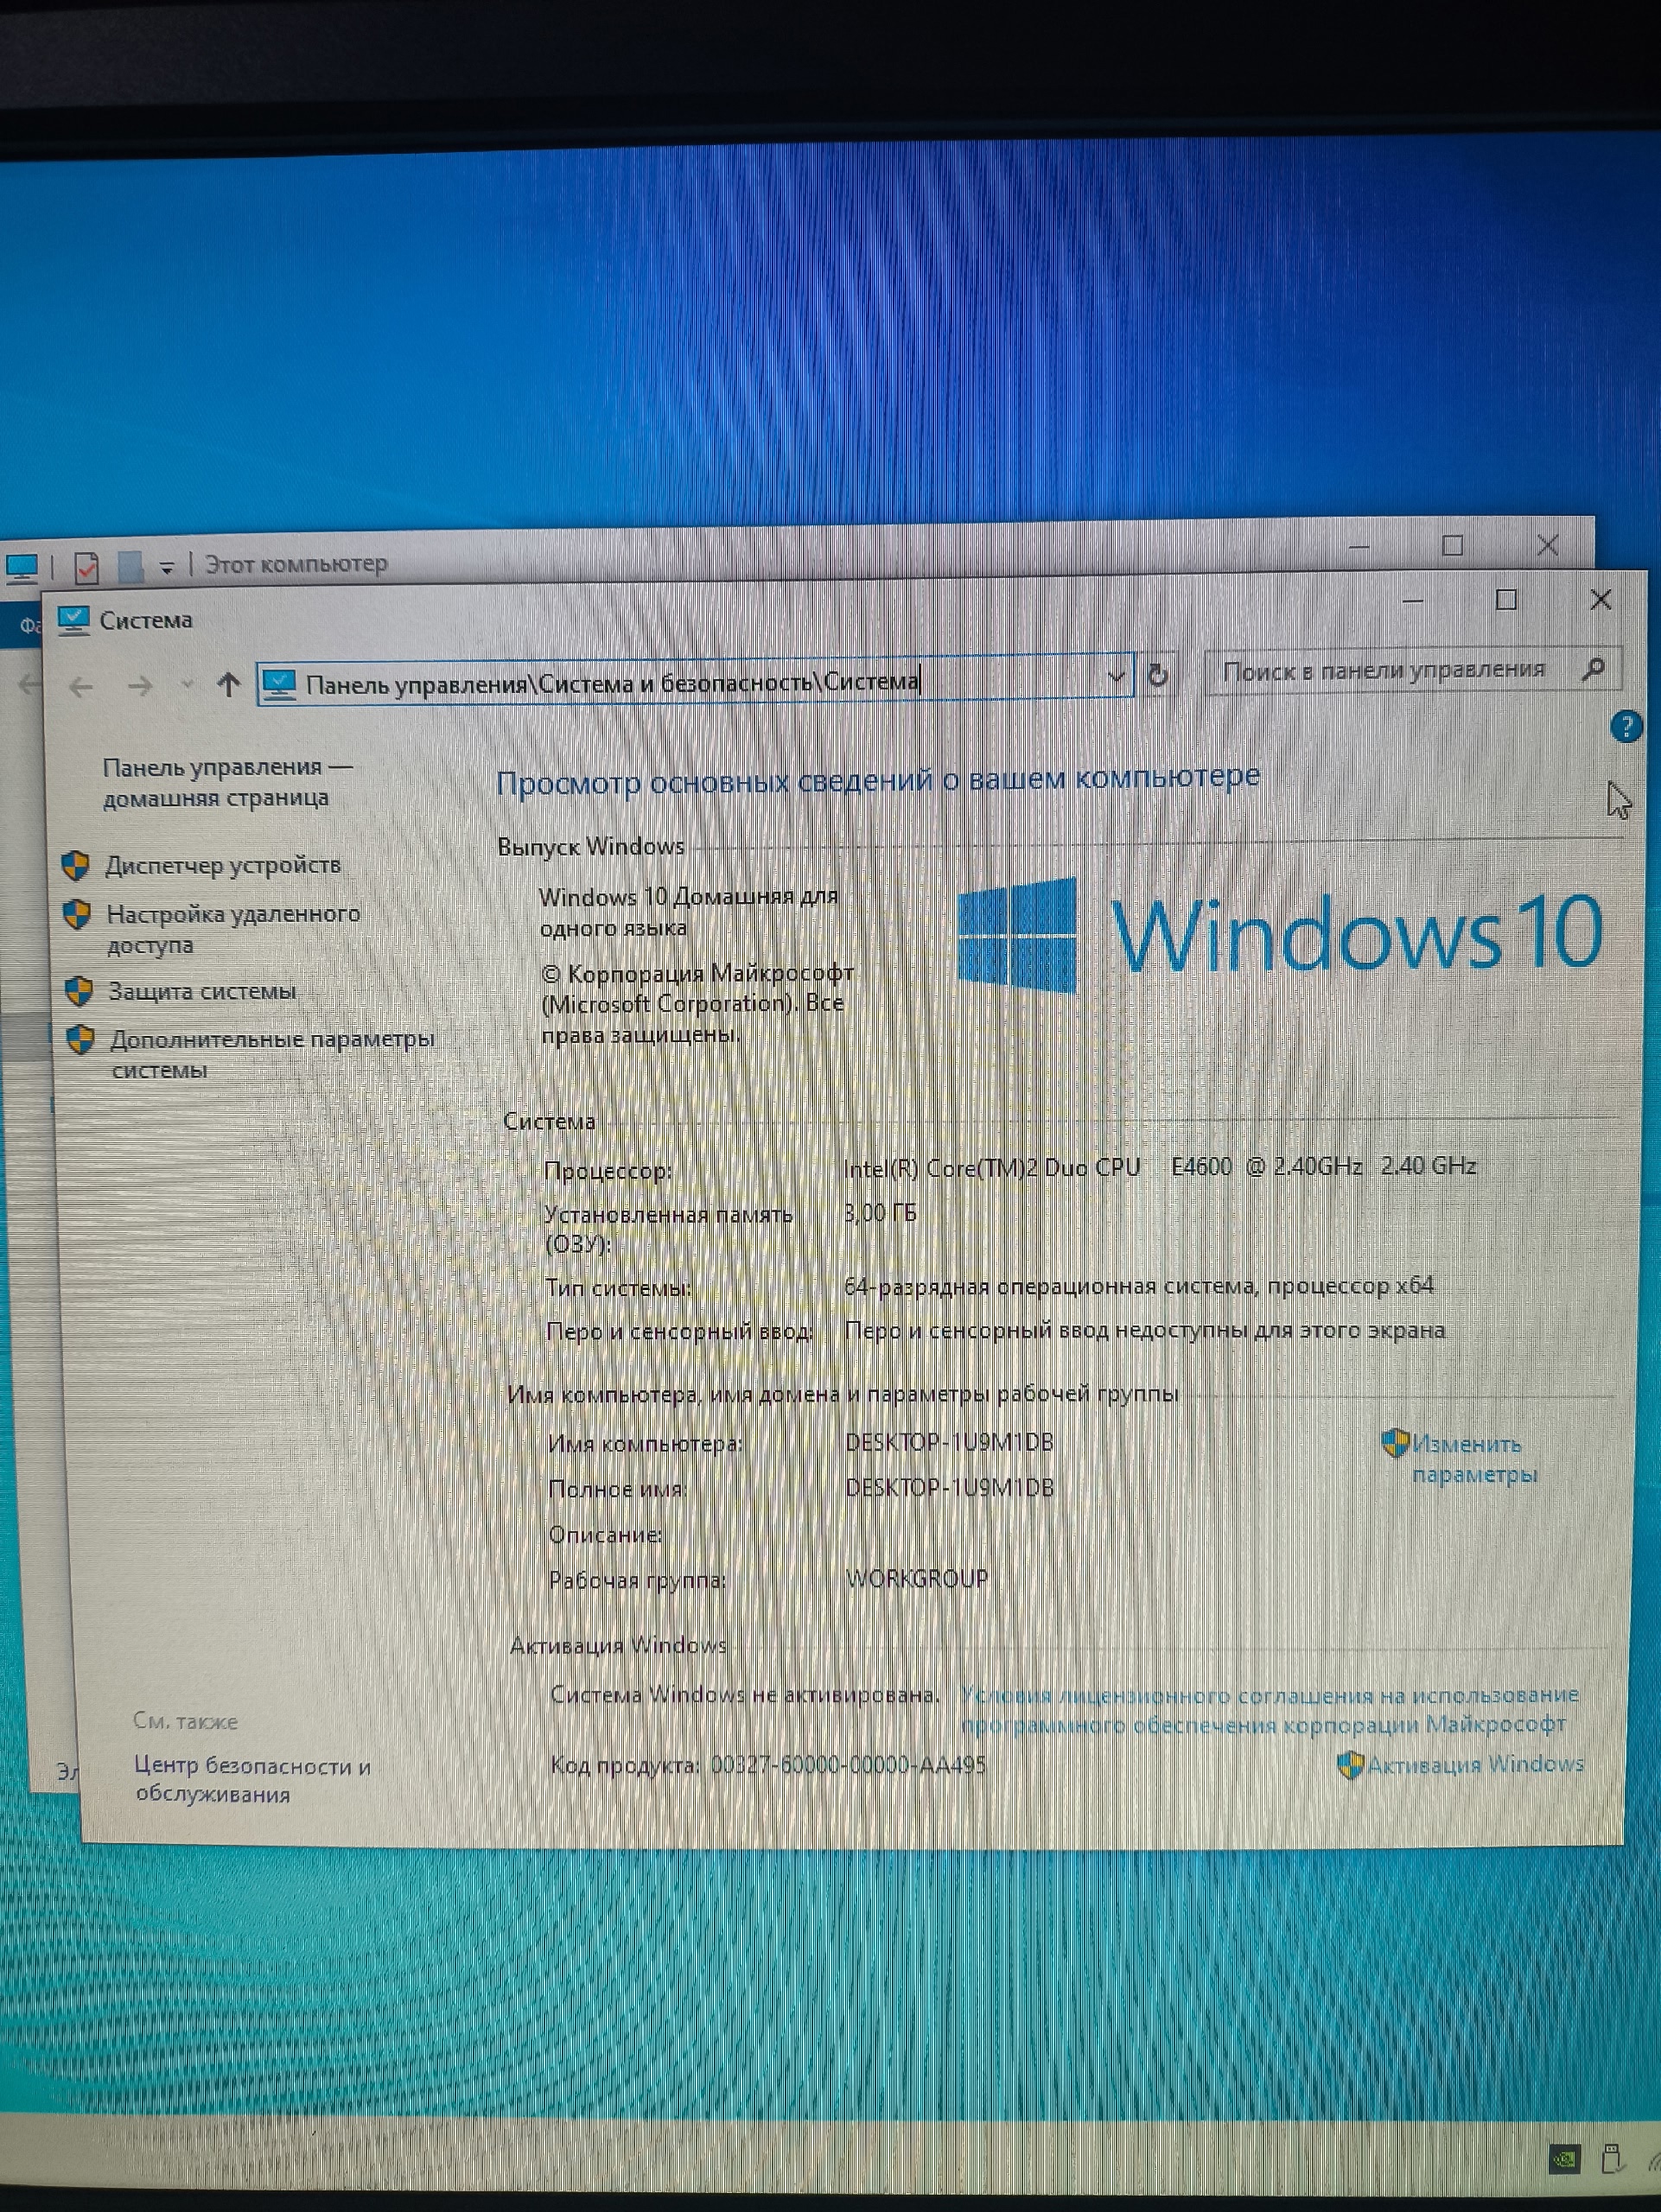Screen dimensions: 1661x2212
Task: Click the address bar path Панель управления\Система
Action: 612,683
